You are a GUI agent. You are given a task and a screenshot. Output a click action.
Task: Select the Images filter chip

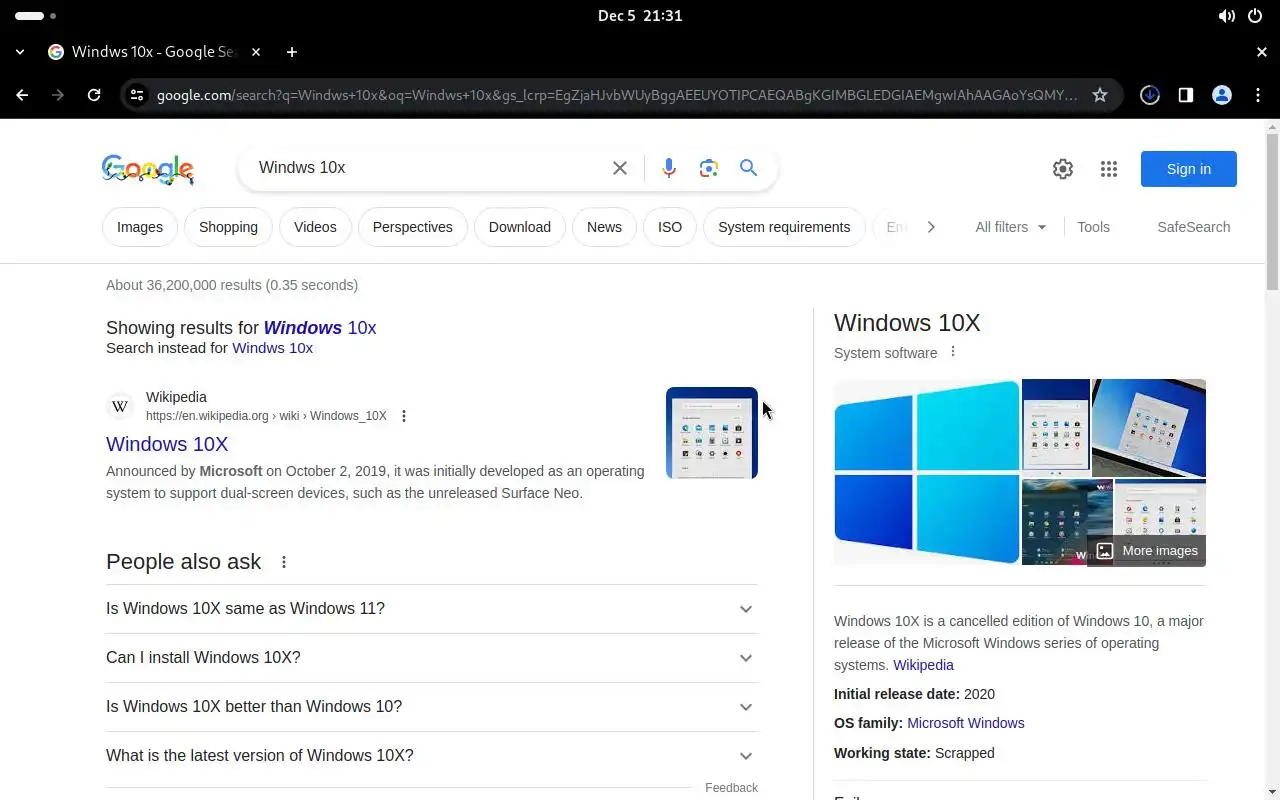(x=140, y=227)
